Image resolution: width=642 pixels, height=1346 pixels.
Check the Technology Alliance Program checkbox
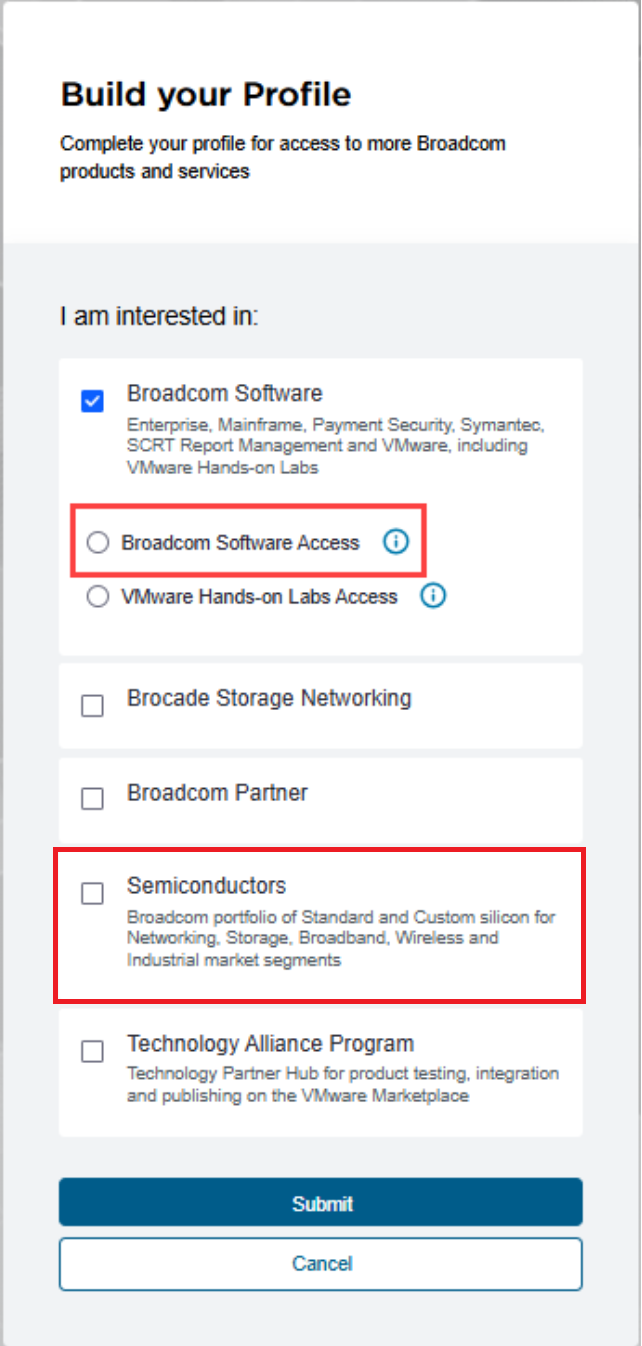coord(92,1052)
